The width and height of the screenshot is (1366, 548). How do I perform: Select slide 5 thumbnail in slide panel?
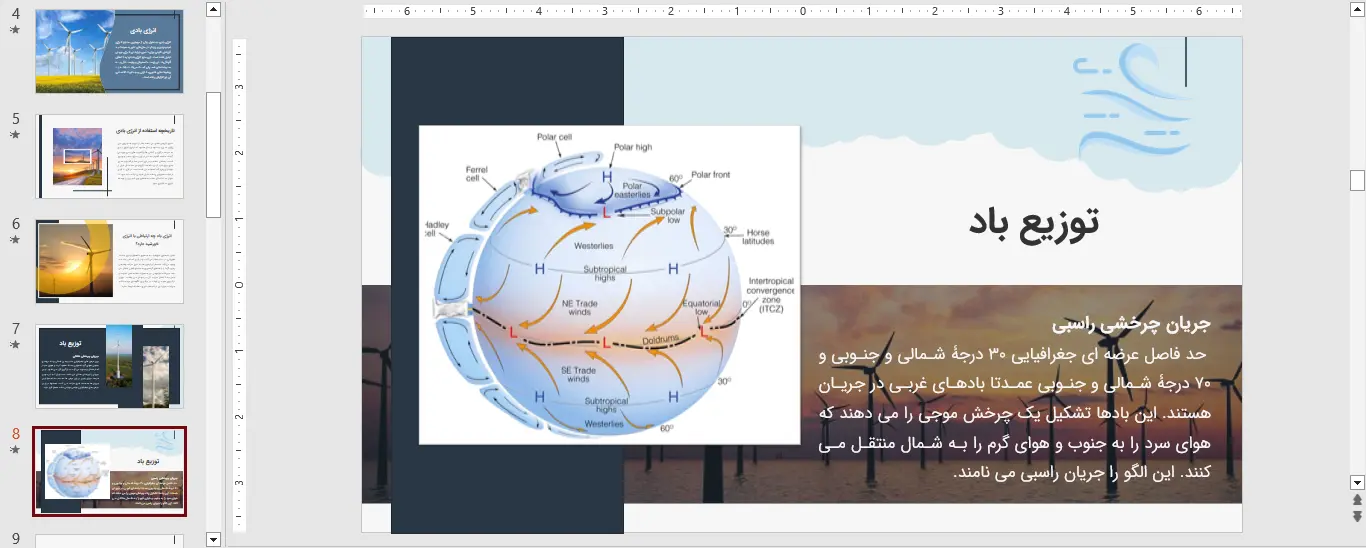(110, 156)
